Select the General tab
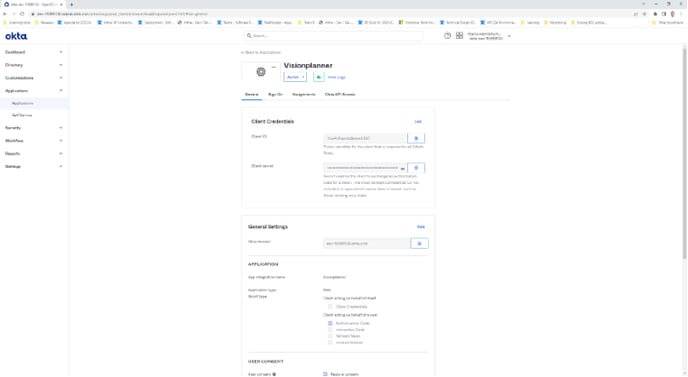The image size is (688, 377). [251, 94]
